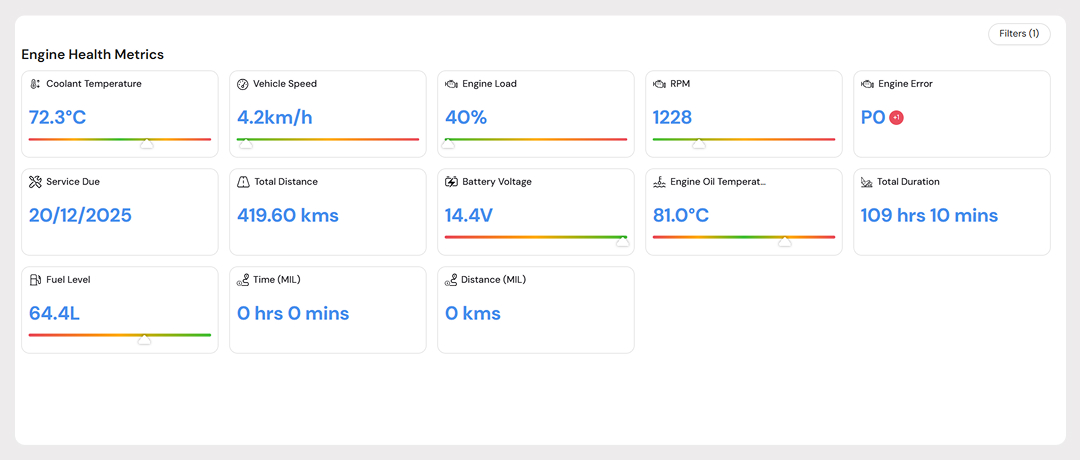Click the Time (MIL) icon
The image size is (1080, 460).
(x=242, y=280)
